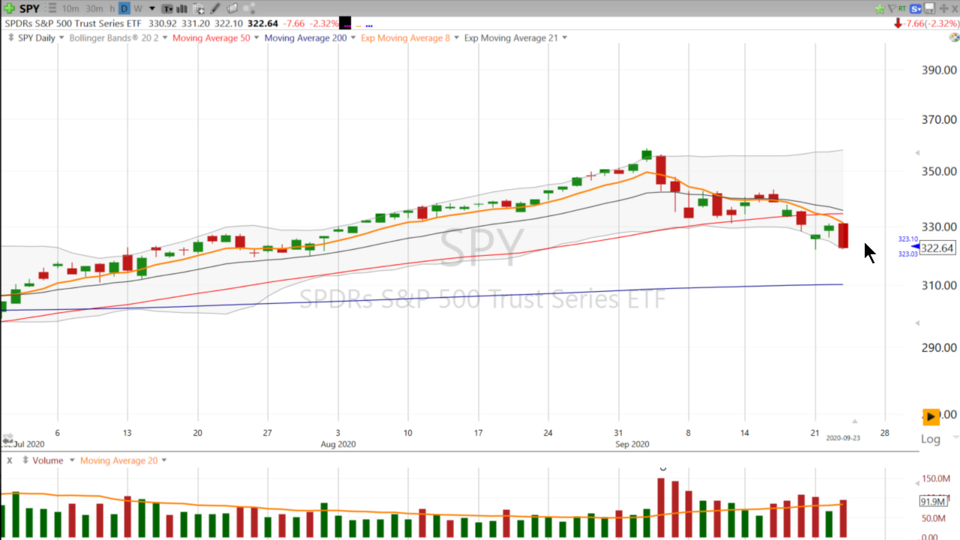The width and height of the screenshot is (960, 540).
Task: Close the Volume pane with the X
Action: (9, 460)
